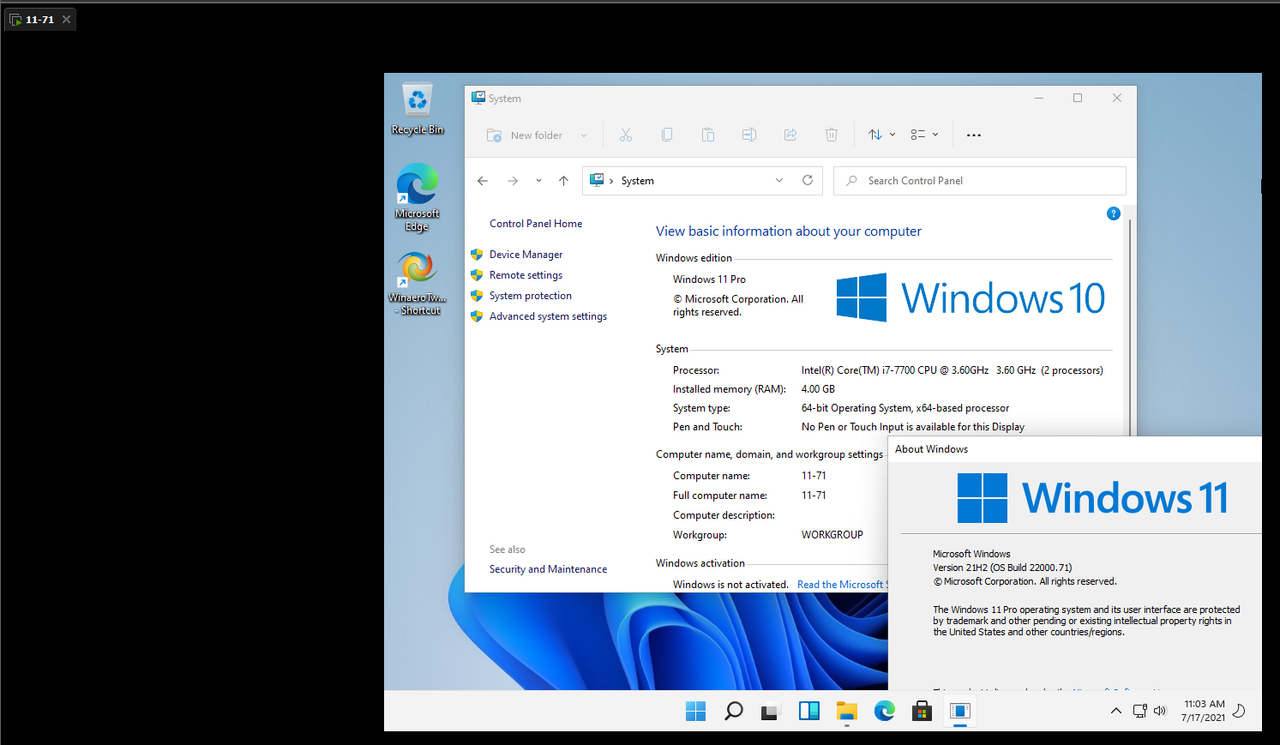Image resolution: width=1280 pixels, height=745 pixels.
Task: Expand the address bar history dropdown
Action: 780,181
